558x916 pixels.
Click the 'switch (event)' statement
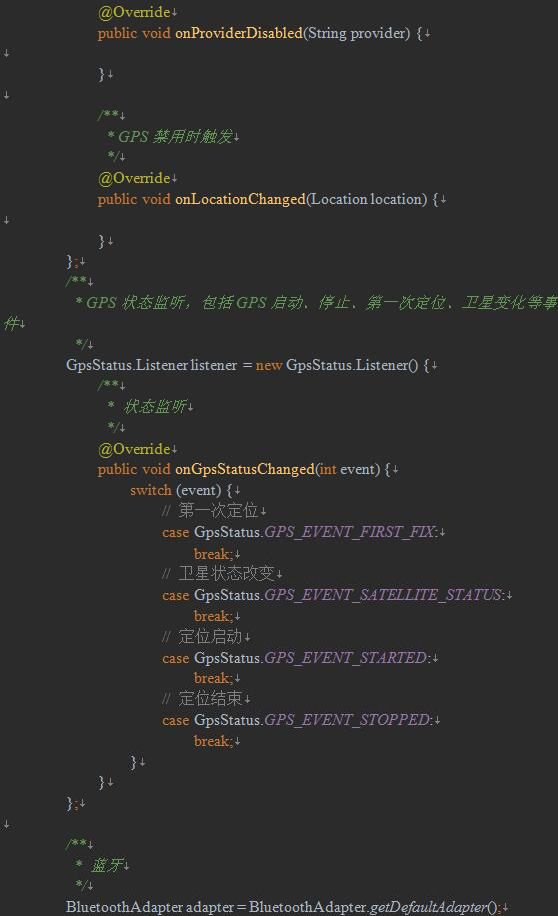coord(181,490)
